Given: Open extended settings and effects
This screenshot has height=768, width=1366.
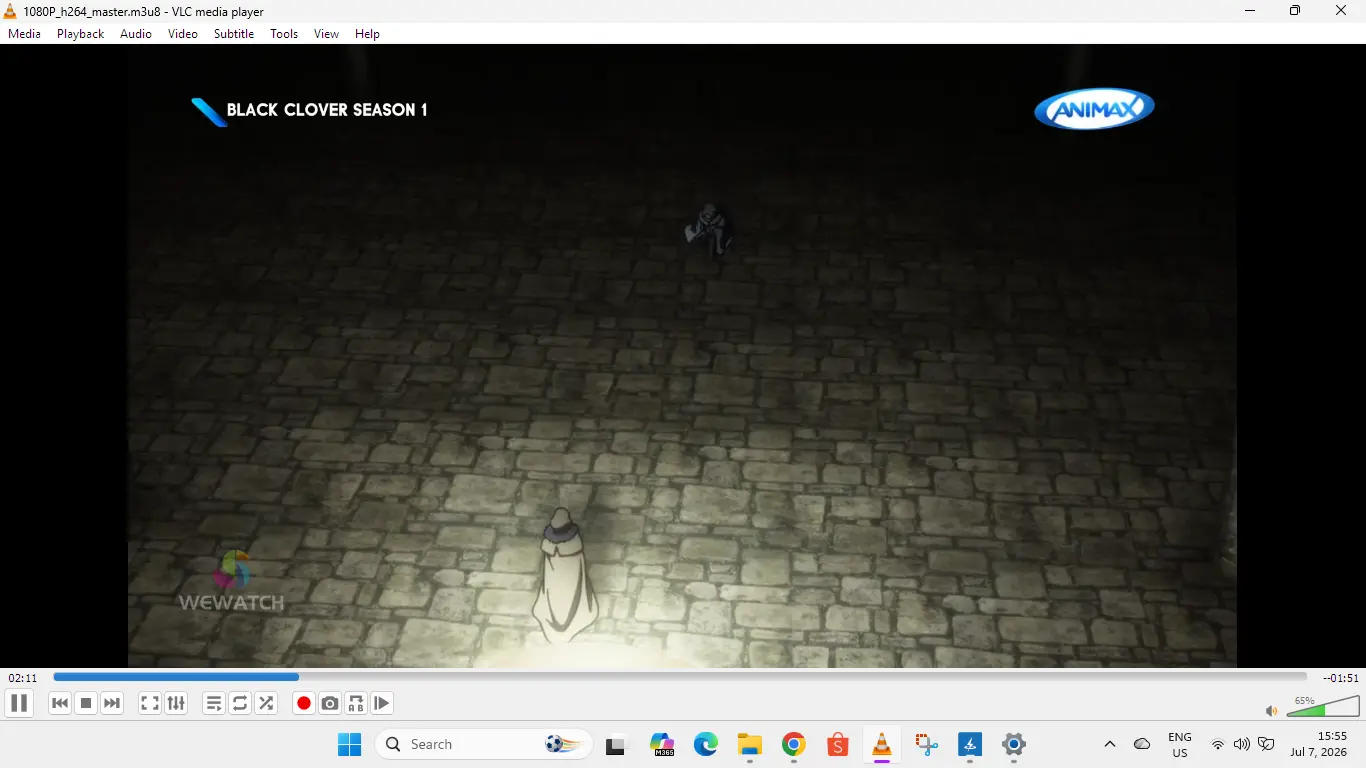Looking at the screenshot, I should 176,703.
